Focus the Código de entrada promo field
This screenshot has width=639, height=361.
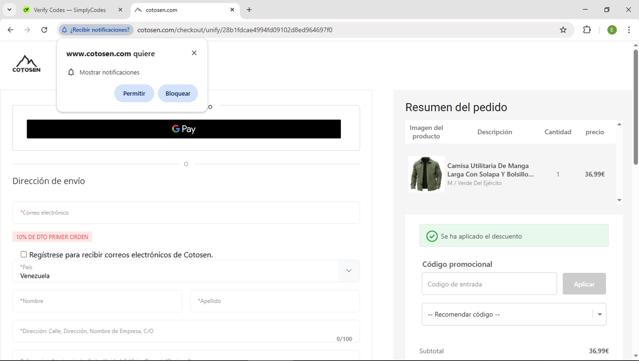(489, 284)
